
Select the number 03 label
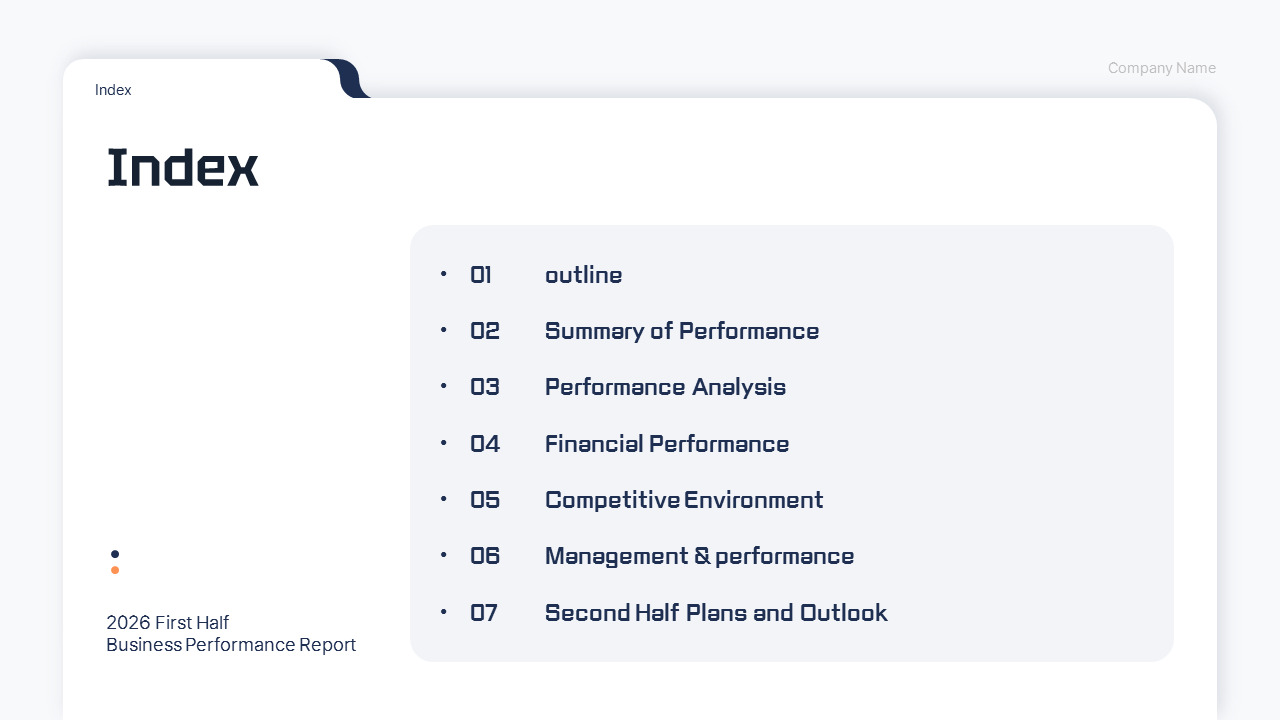coord(485,387)
